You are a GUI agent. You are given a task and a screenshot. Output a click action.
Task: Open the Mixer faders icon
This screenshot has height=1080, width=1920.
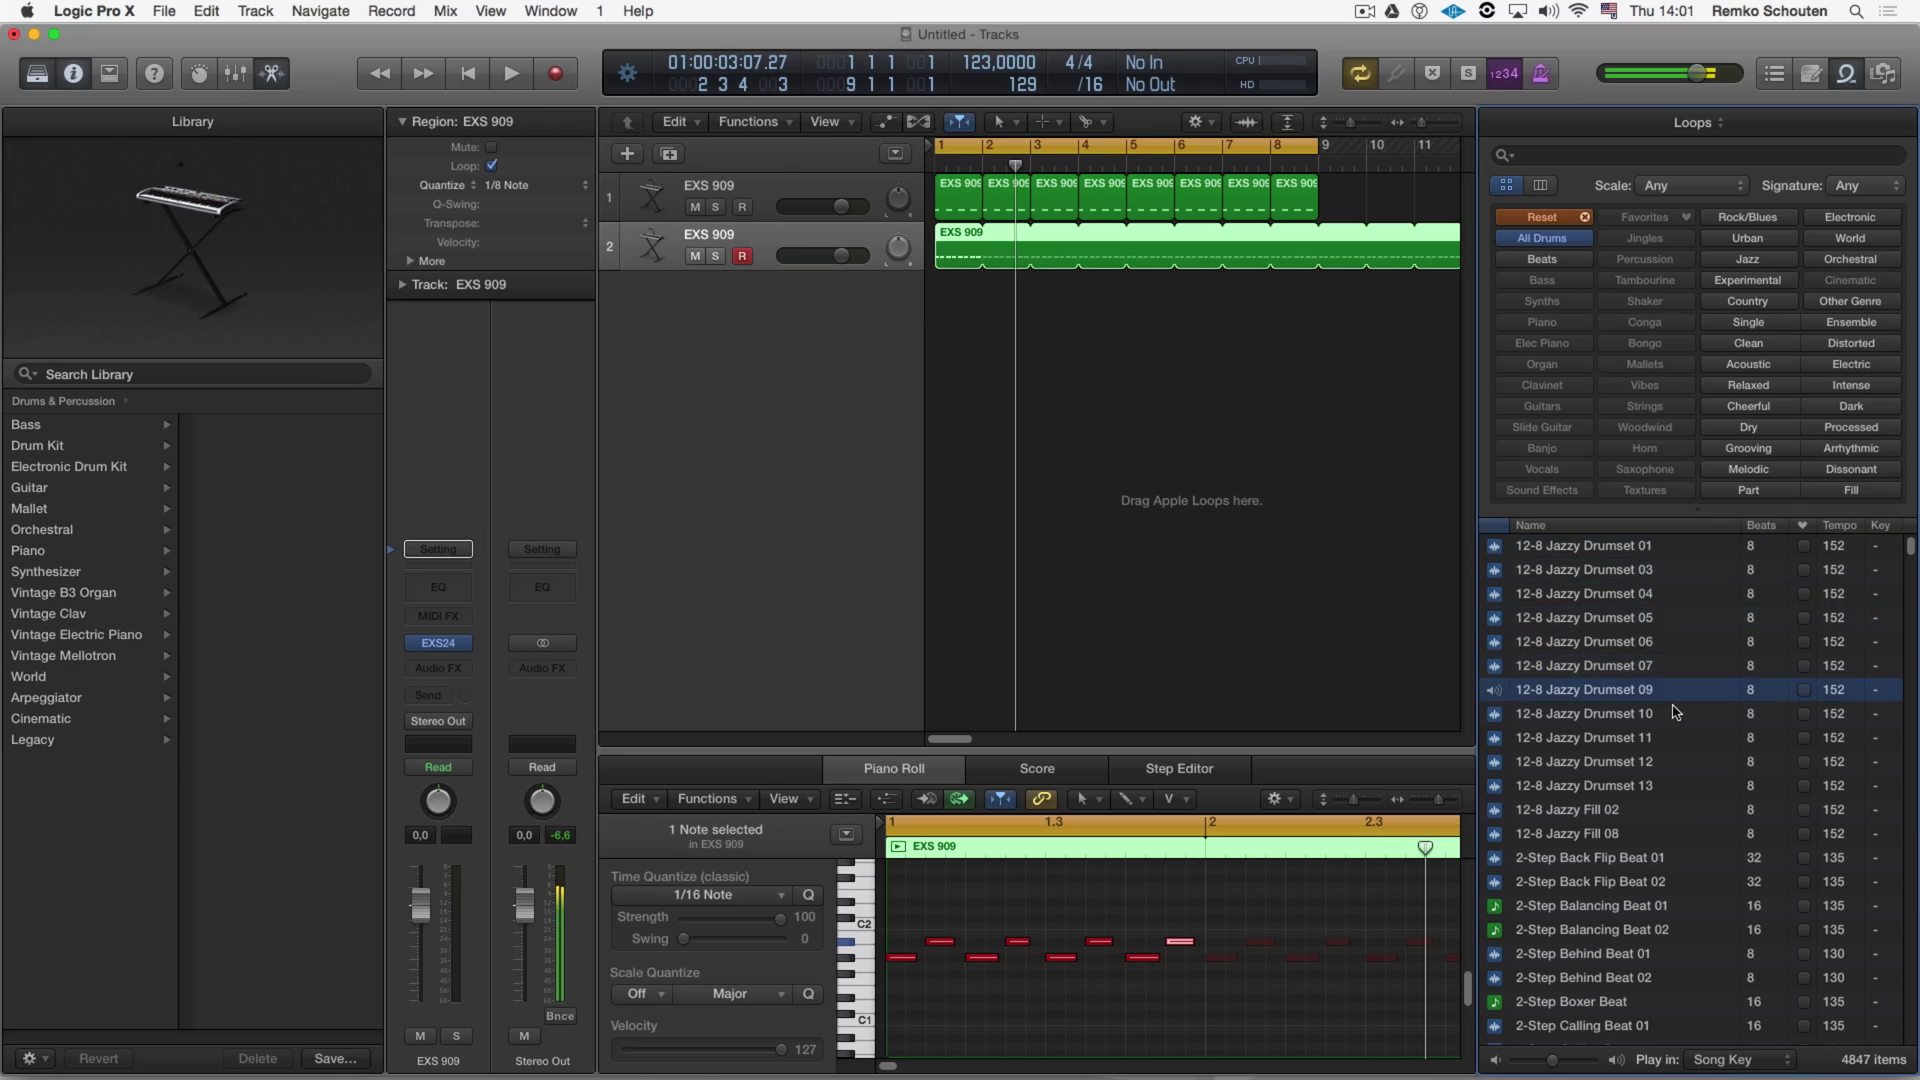point(235,73)
